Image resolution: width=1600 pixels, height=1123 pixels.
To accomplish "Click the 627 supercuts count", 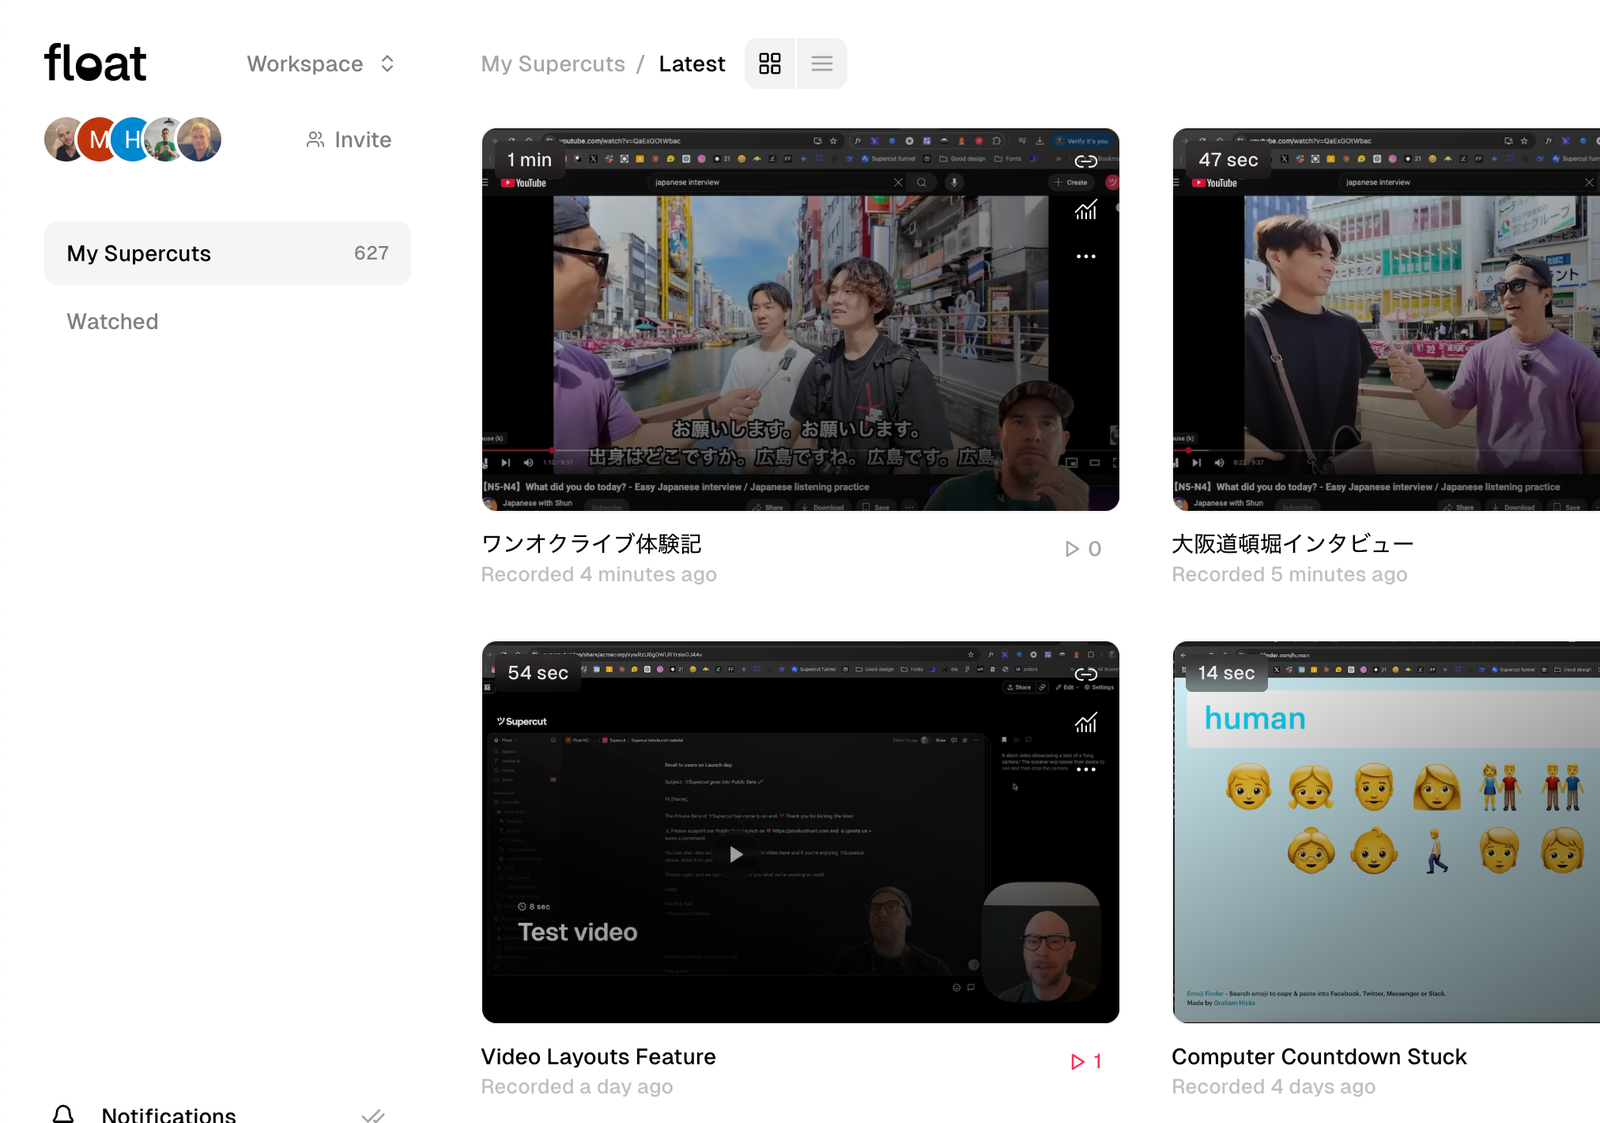I will (x=371, y=253).
